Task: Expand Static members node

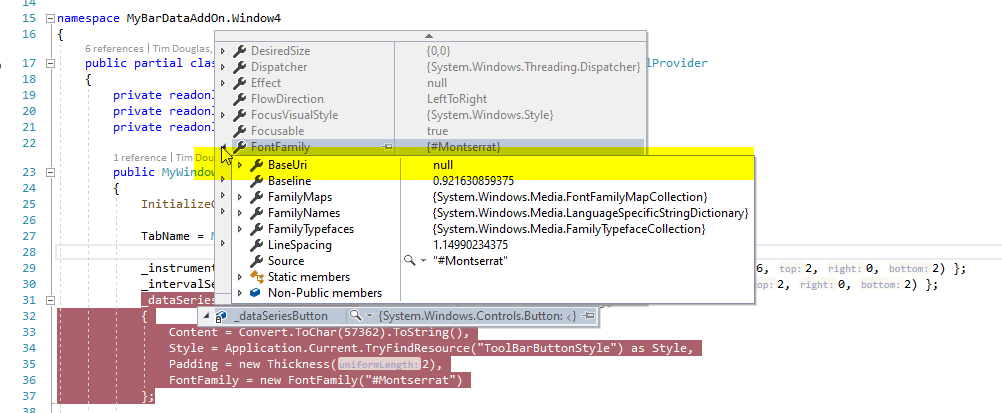Action: 240,277
